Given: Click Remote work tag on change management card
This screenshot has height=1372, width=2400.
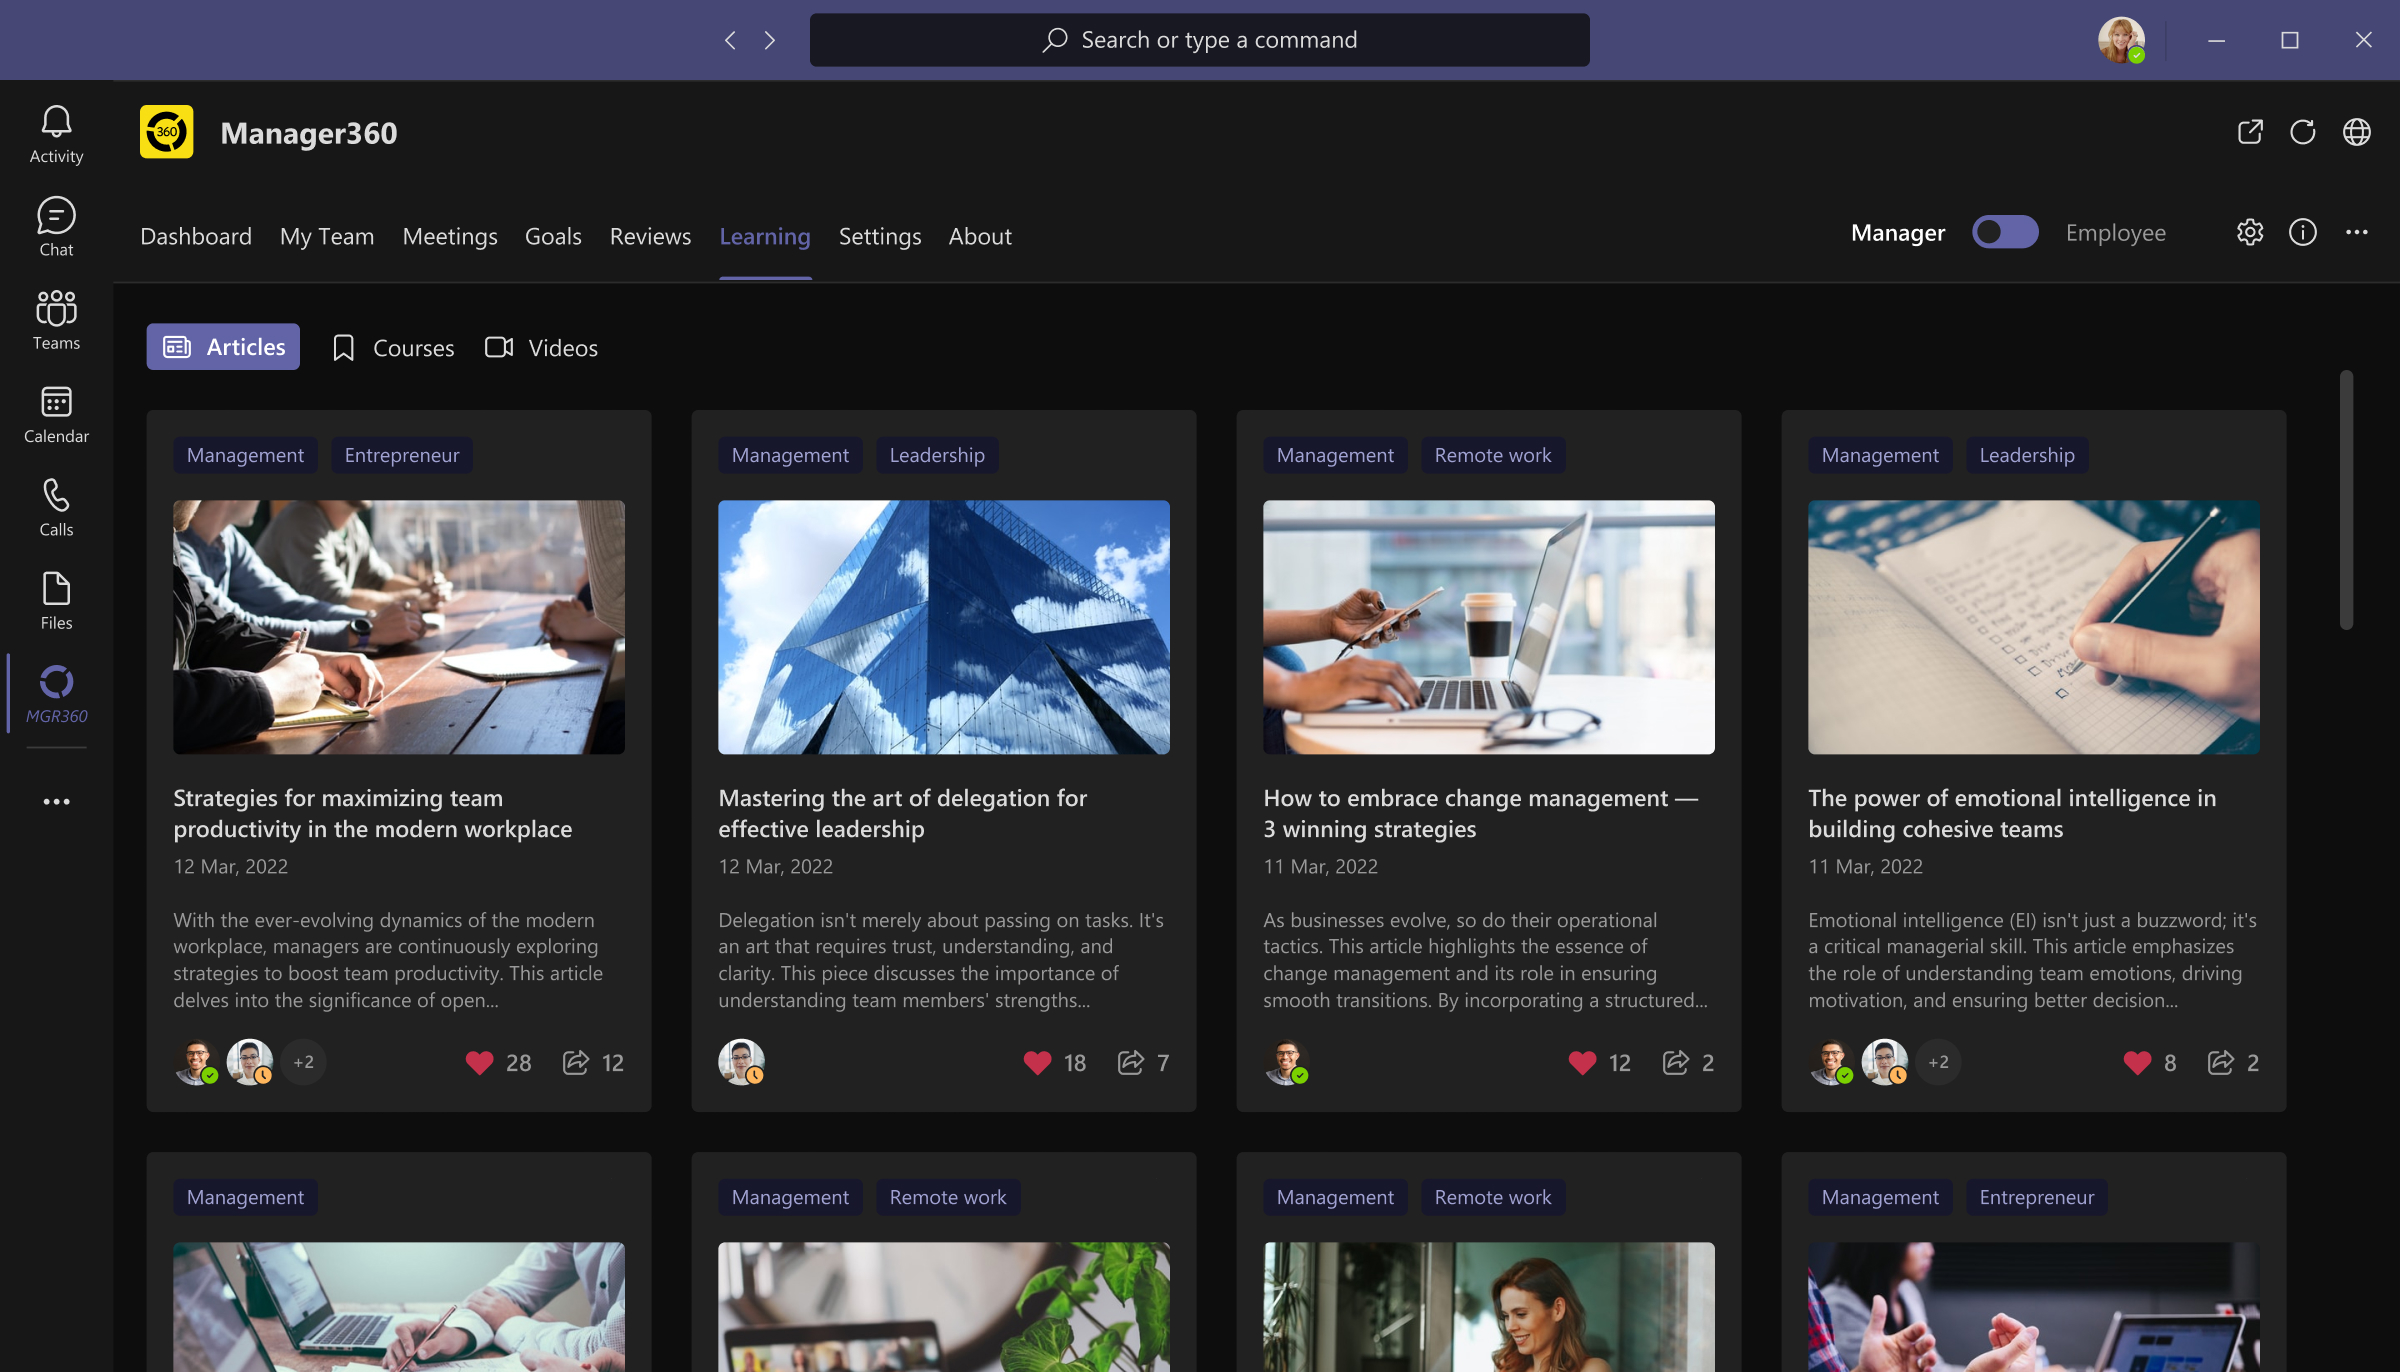Looking at the screenshot, I should [1493, 455].
